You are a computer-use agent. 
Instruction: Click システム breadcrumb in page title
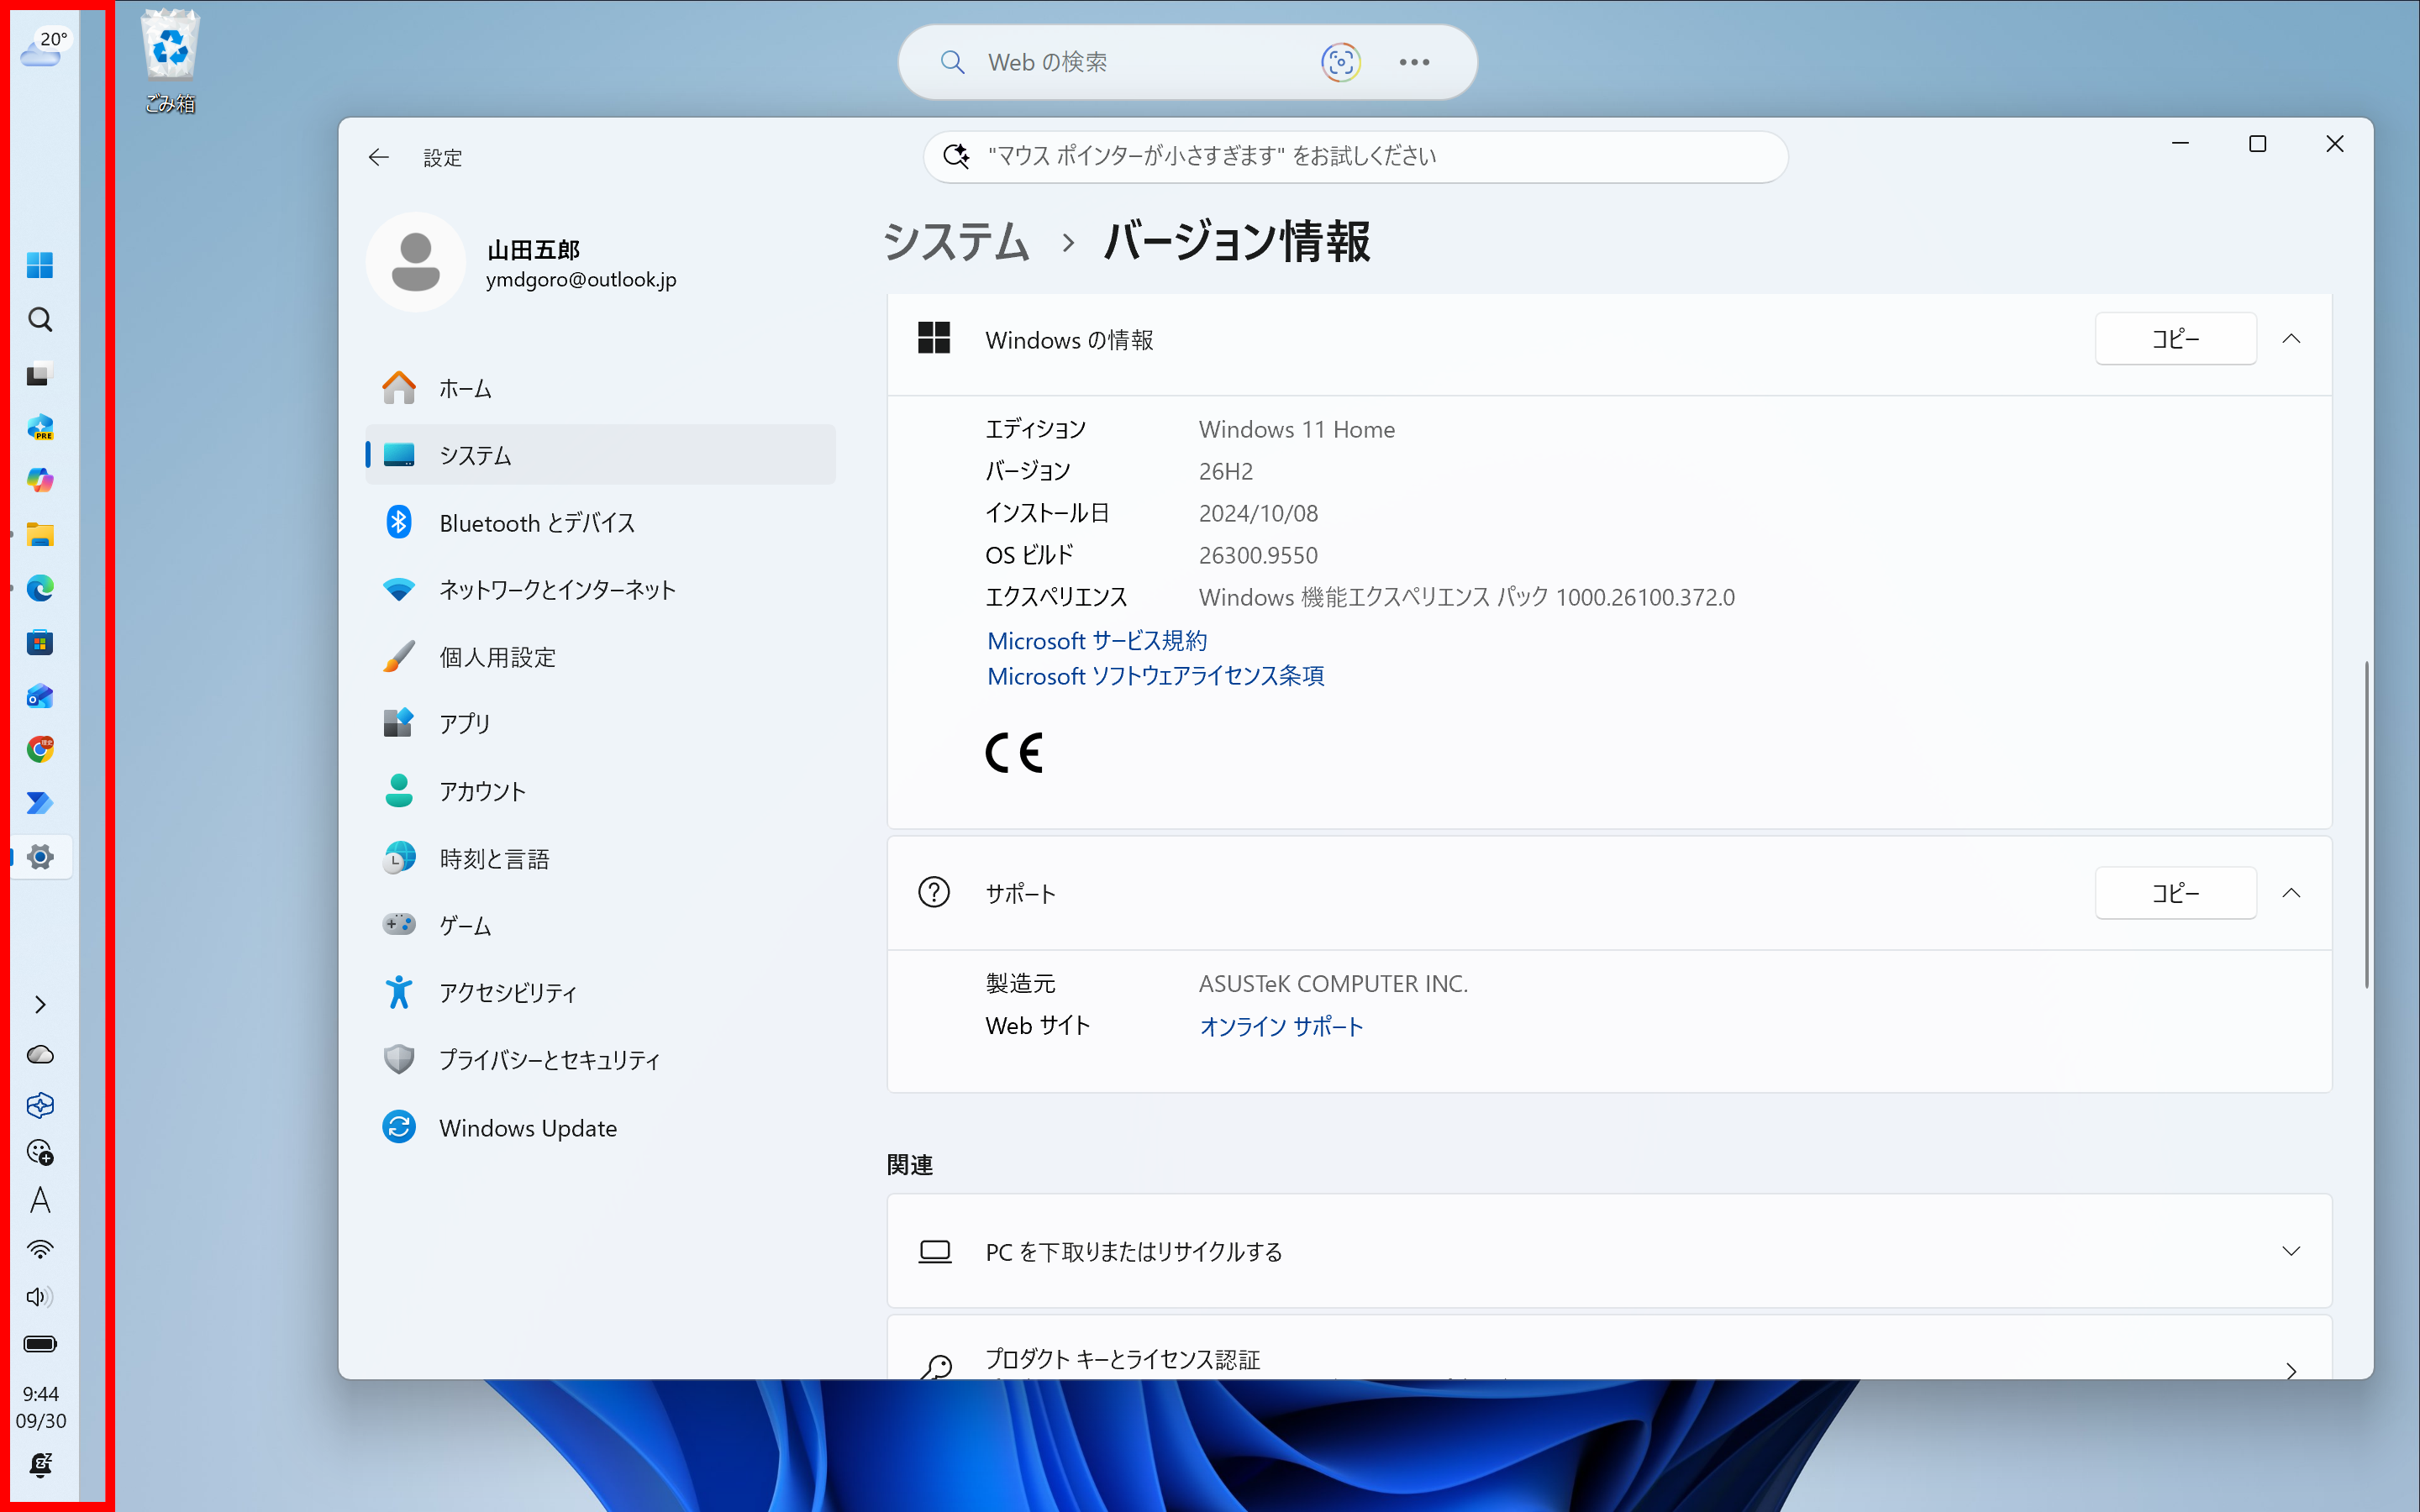coord(956,242)
